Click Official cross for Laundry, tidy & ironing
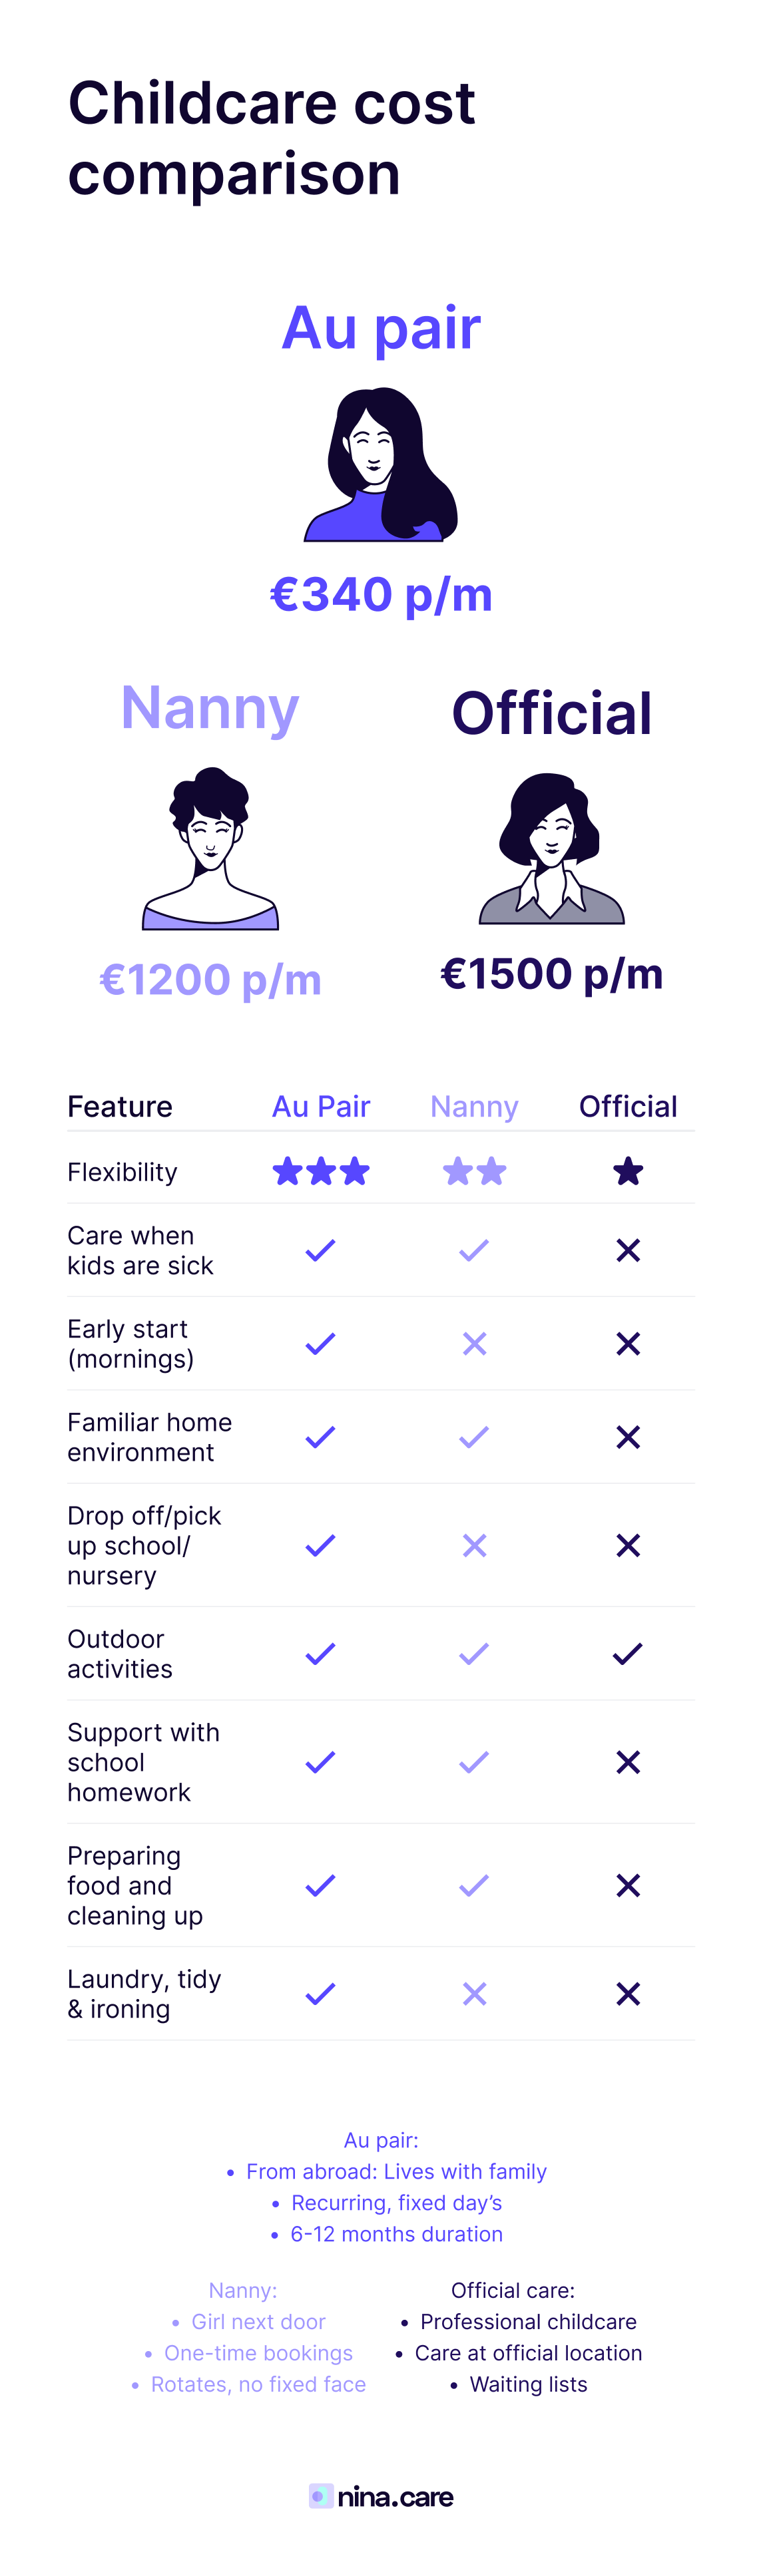Screen dimensions: 763x2576 tap(628, 1994)
